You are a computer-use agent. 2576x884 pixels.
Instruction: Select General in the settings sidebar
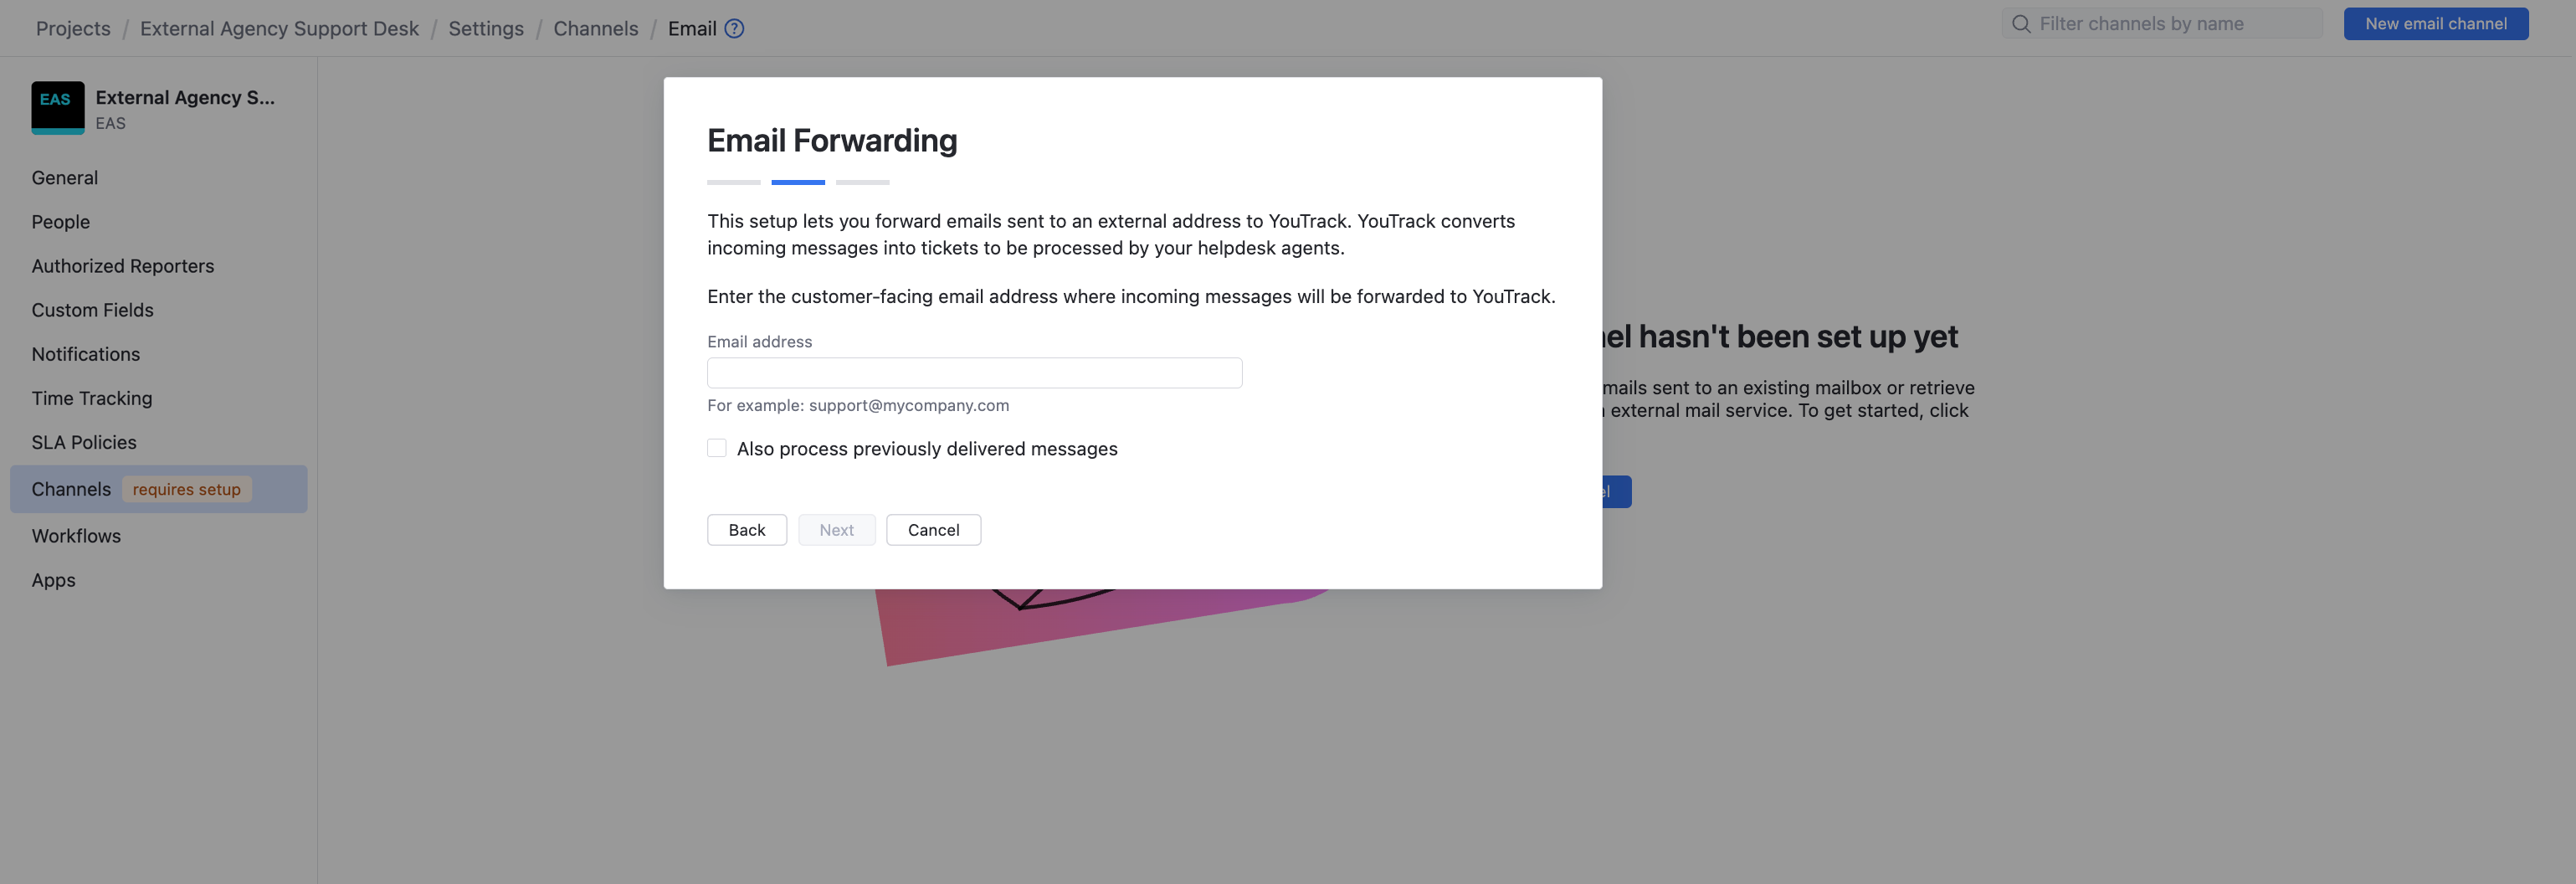65,178
